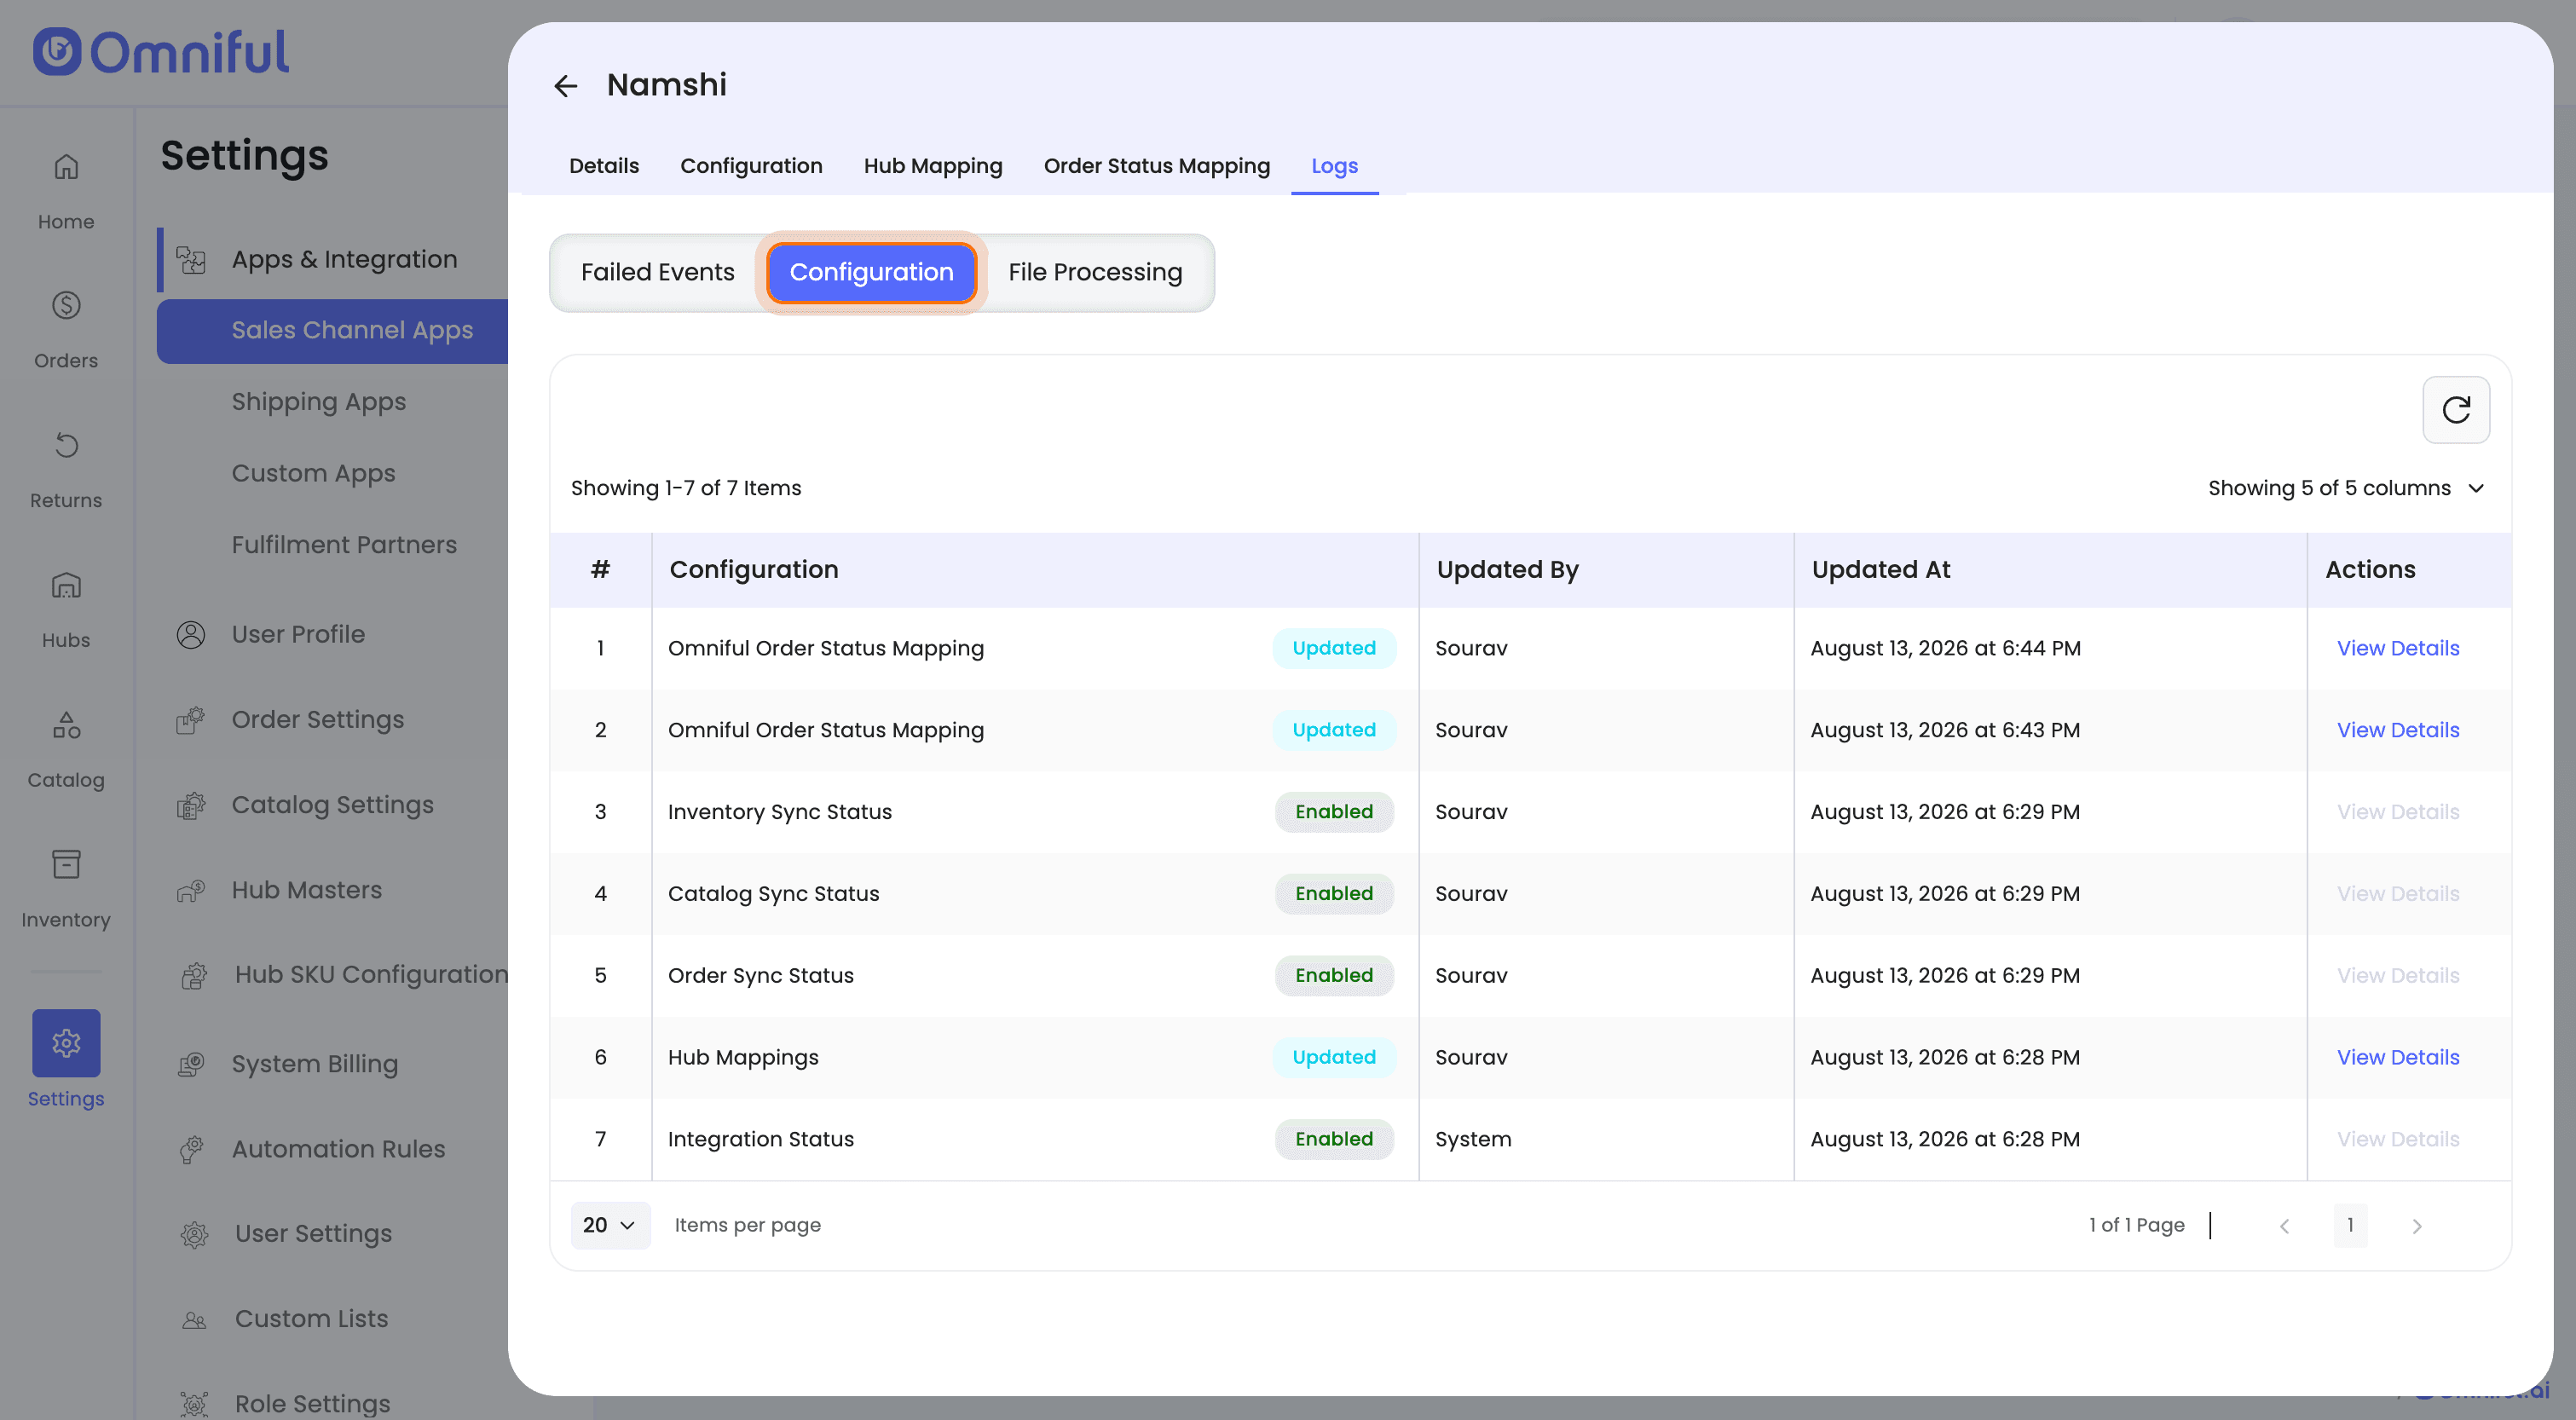
Task: Expand the Showing 5 of 5 columns dropdown
Action: coord(2346,488)
